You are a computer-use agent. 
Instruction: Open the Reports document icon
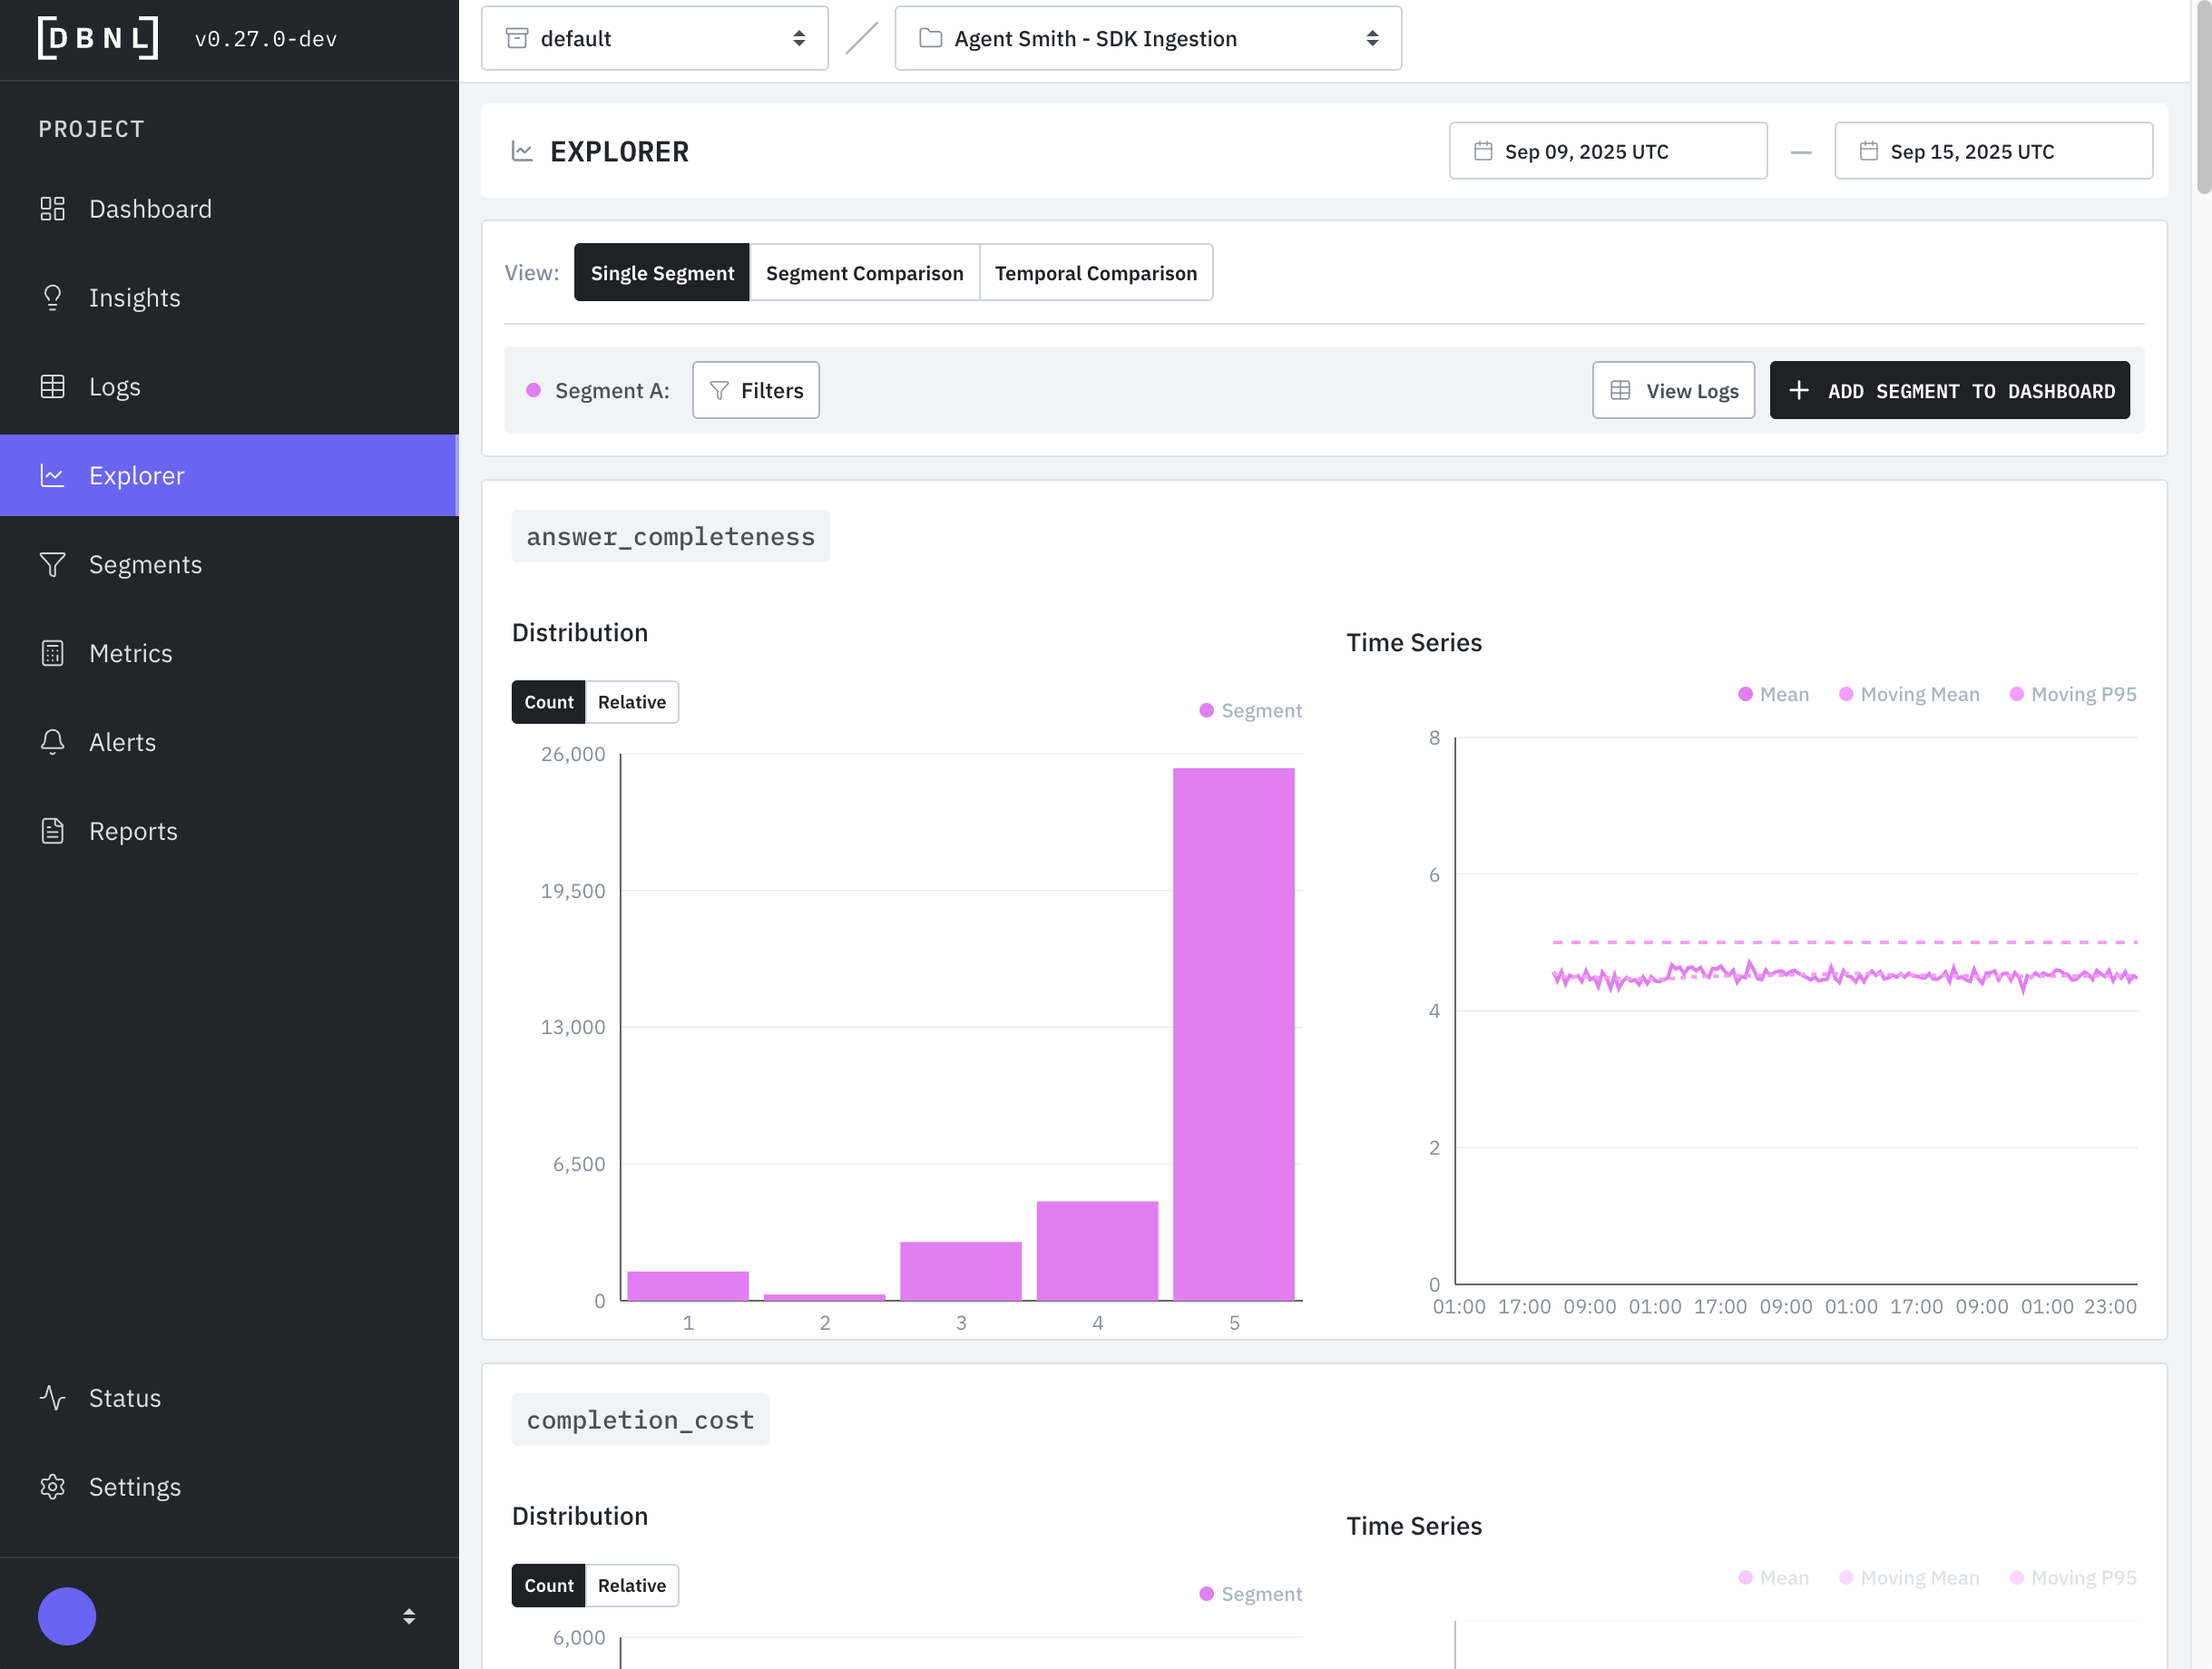[52, 831]
